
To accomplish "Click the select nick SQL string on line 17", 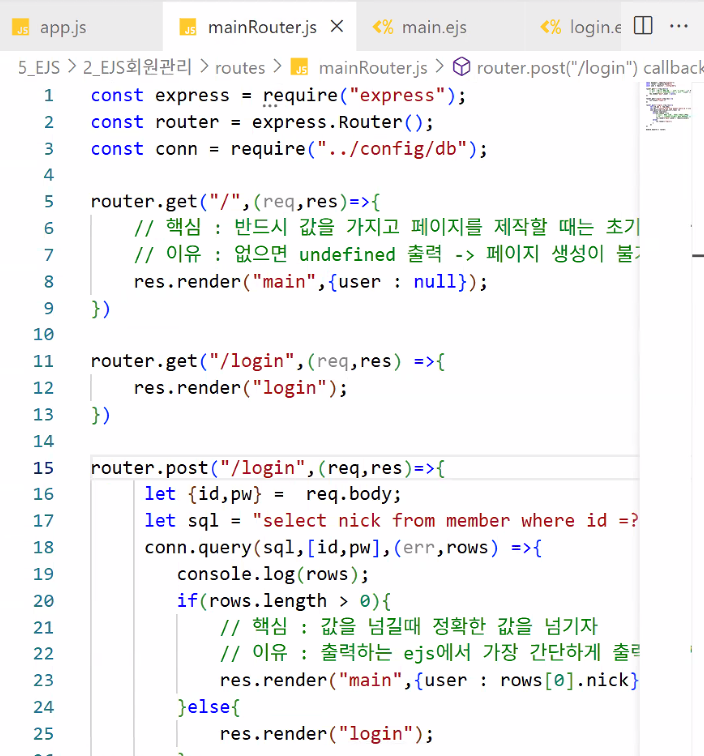I will 446,521.
